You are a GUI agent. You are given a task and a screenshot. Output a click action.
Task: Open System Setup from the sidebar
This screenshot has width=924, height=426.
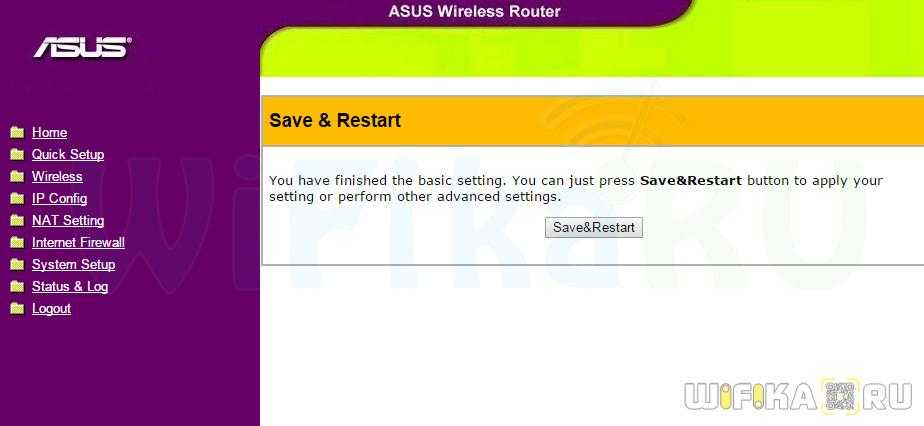click(x=74, y=265)
